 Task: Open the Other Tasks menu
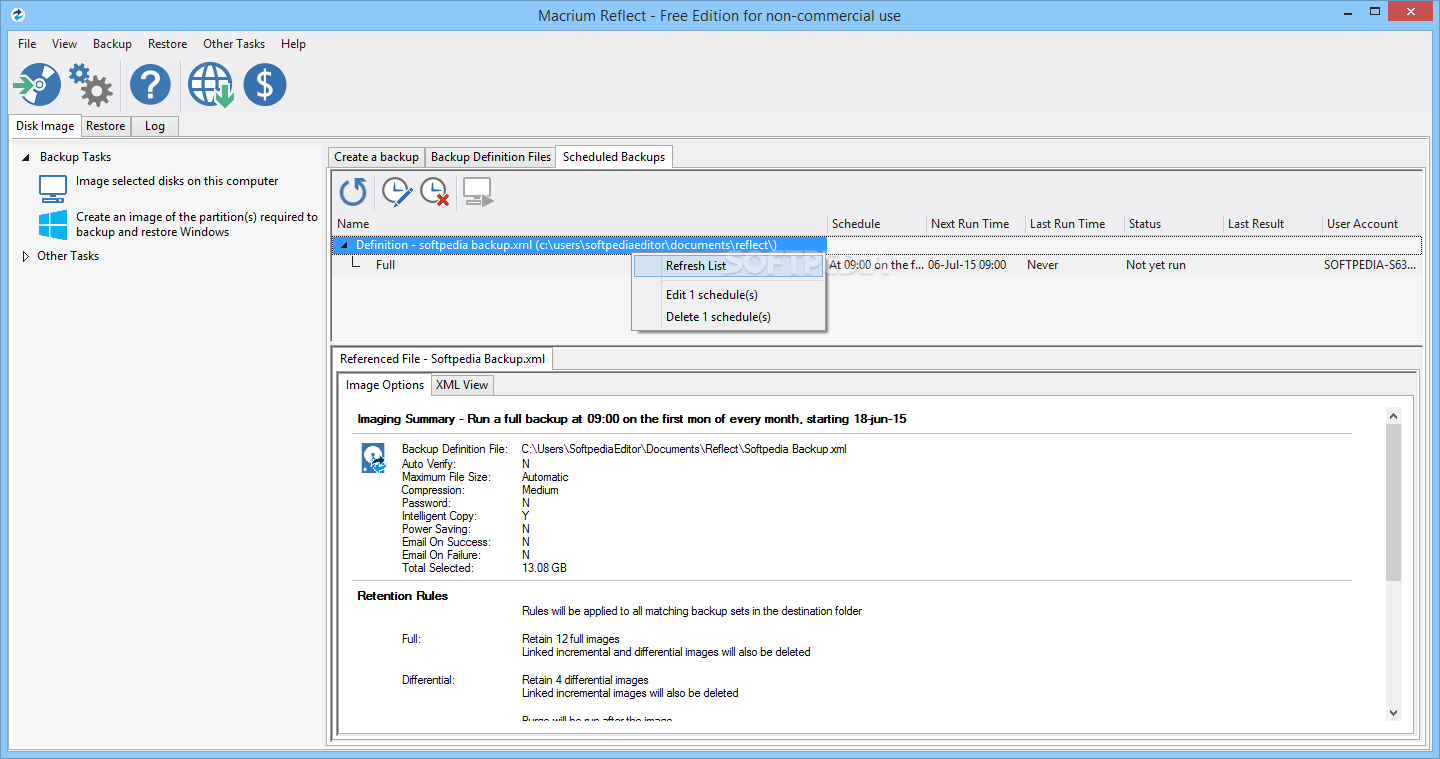coord(234,44)
